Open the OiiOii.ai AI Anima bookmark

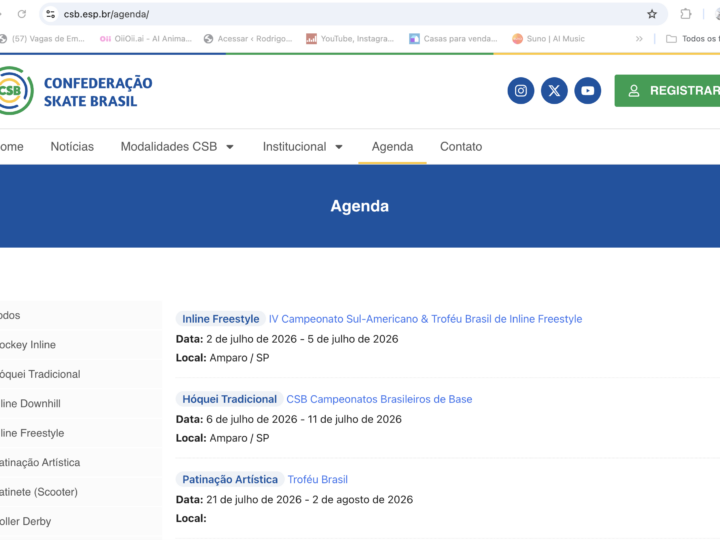coord(146,39)
